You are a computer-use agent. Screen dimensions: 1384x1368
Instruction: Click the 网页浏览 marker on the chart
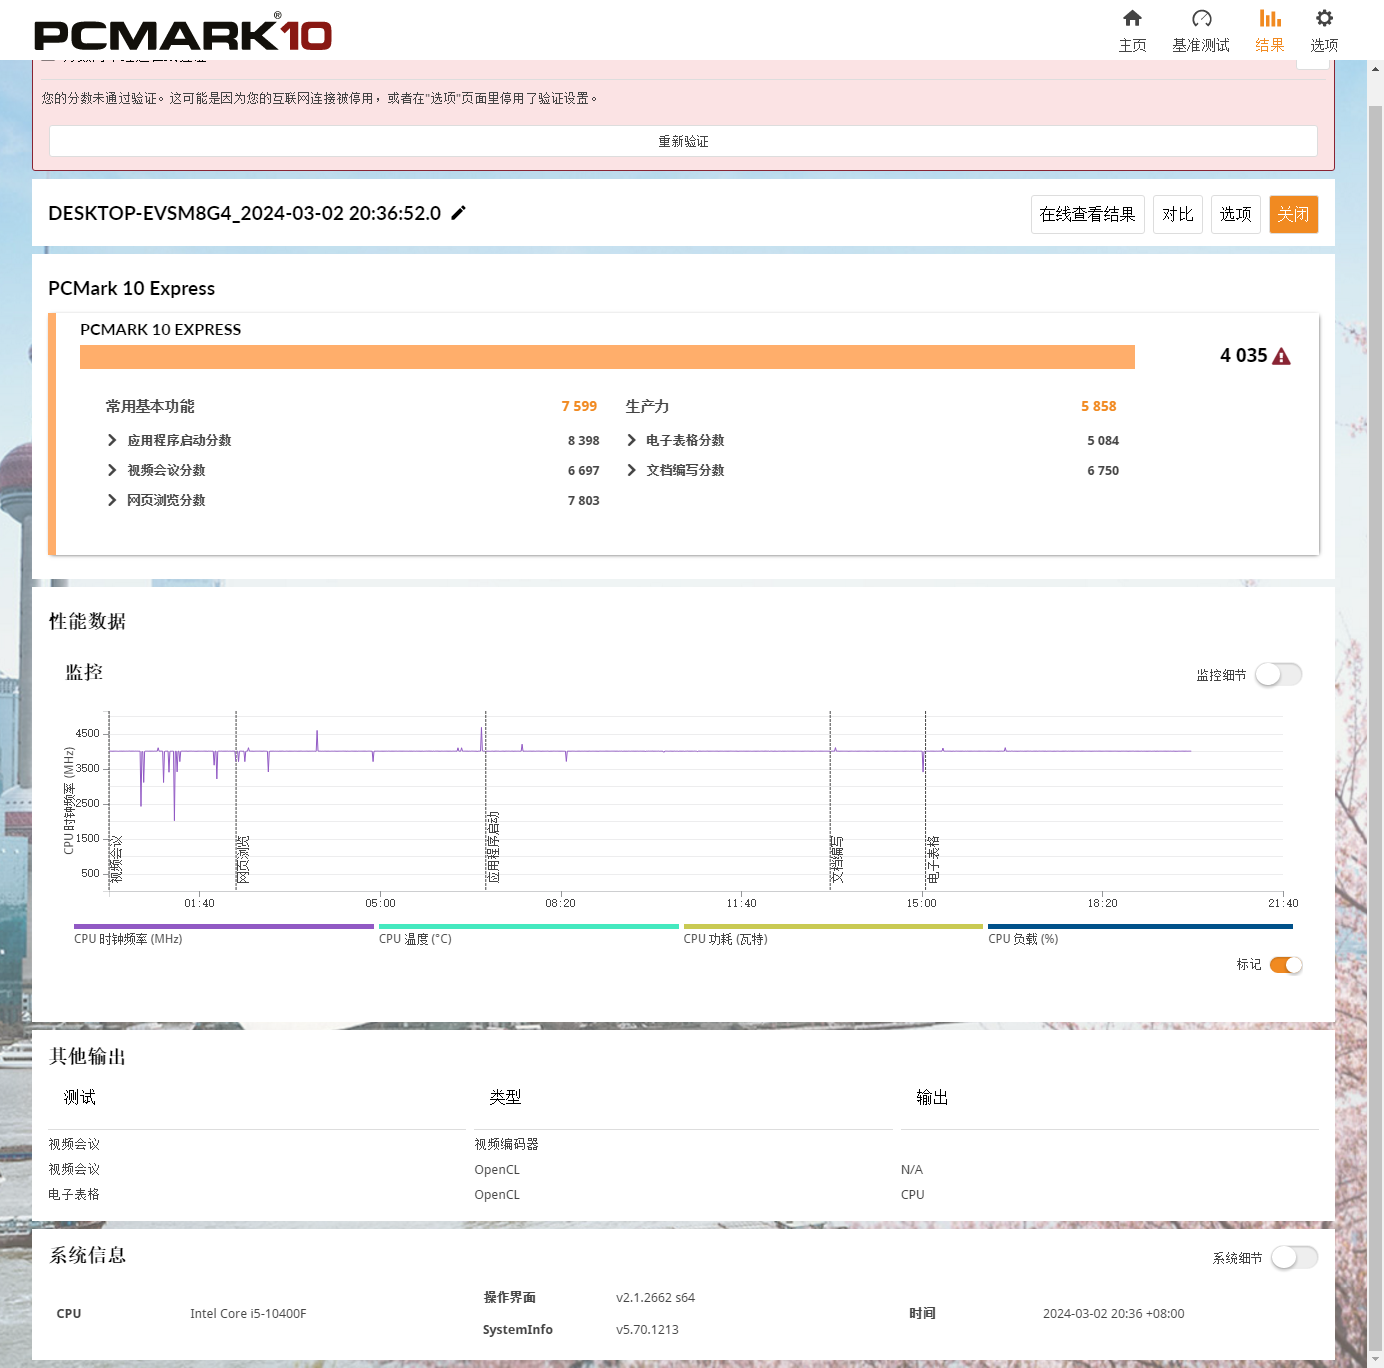click(243, 859)
